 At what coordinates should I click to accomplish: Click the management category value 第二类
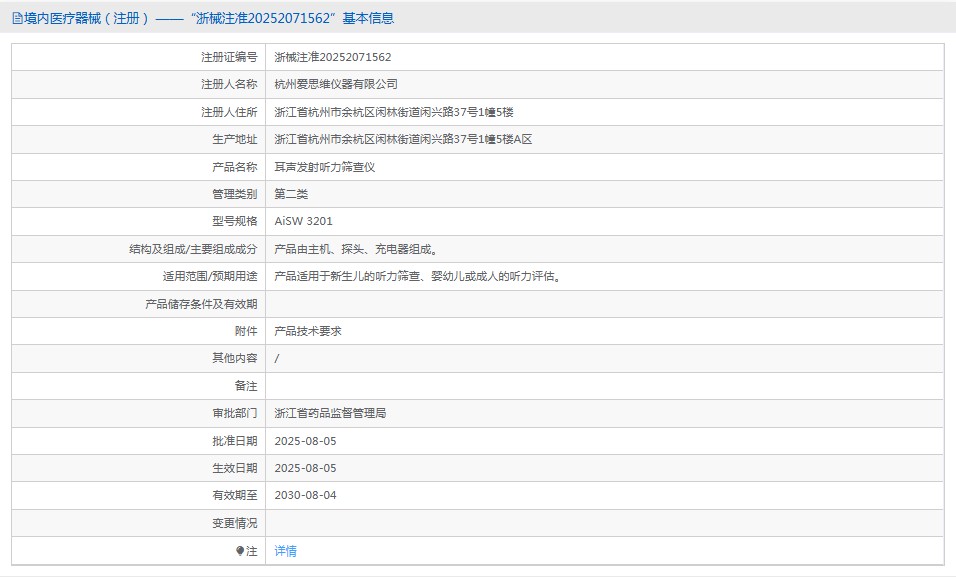[291, 194]
